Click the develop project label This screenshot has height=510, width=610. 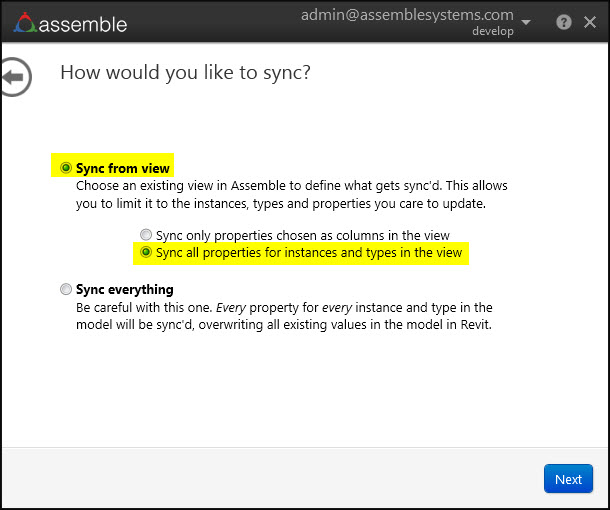click(x=492, y=31)
